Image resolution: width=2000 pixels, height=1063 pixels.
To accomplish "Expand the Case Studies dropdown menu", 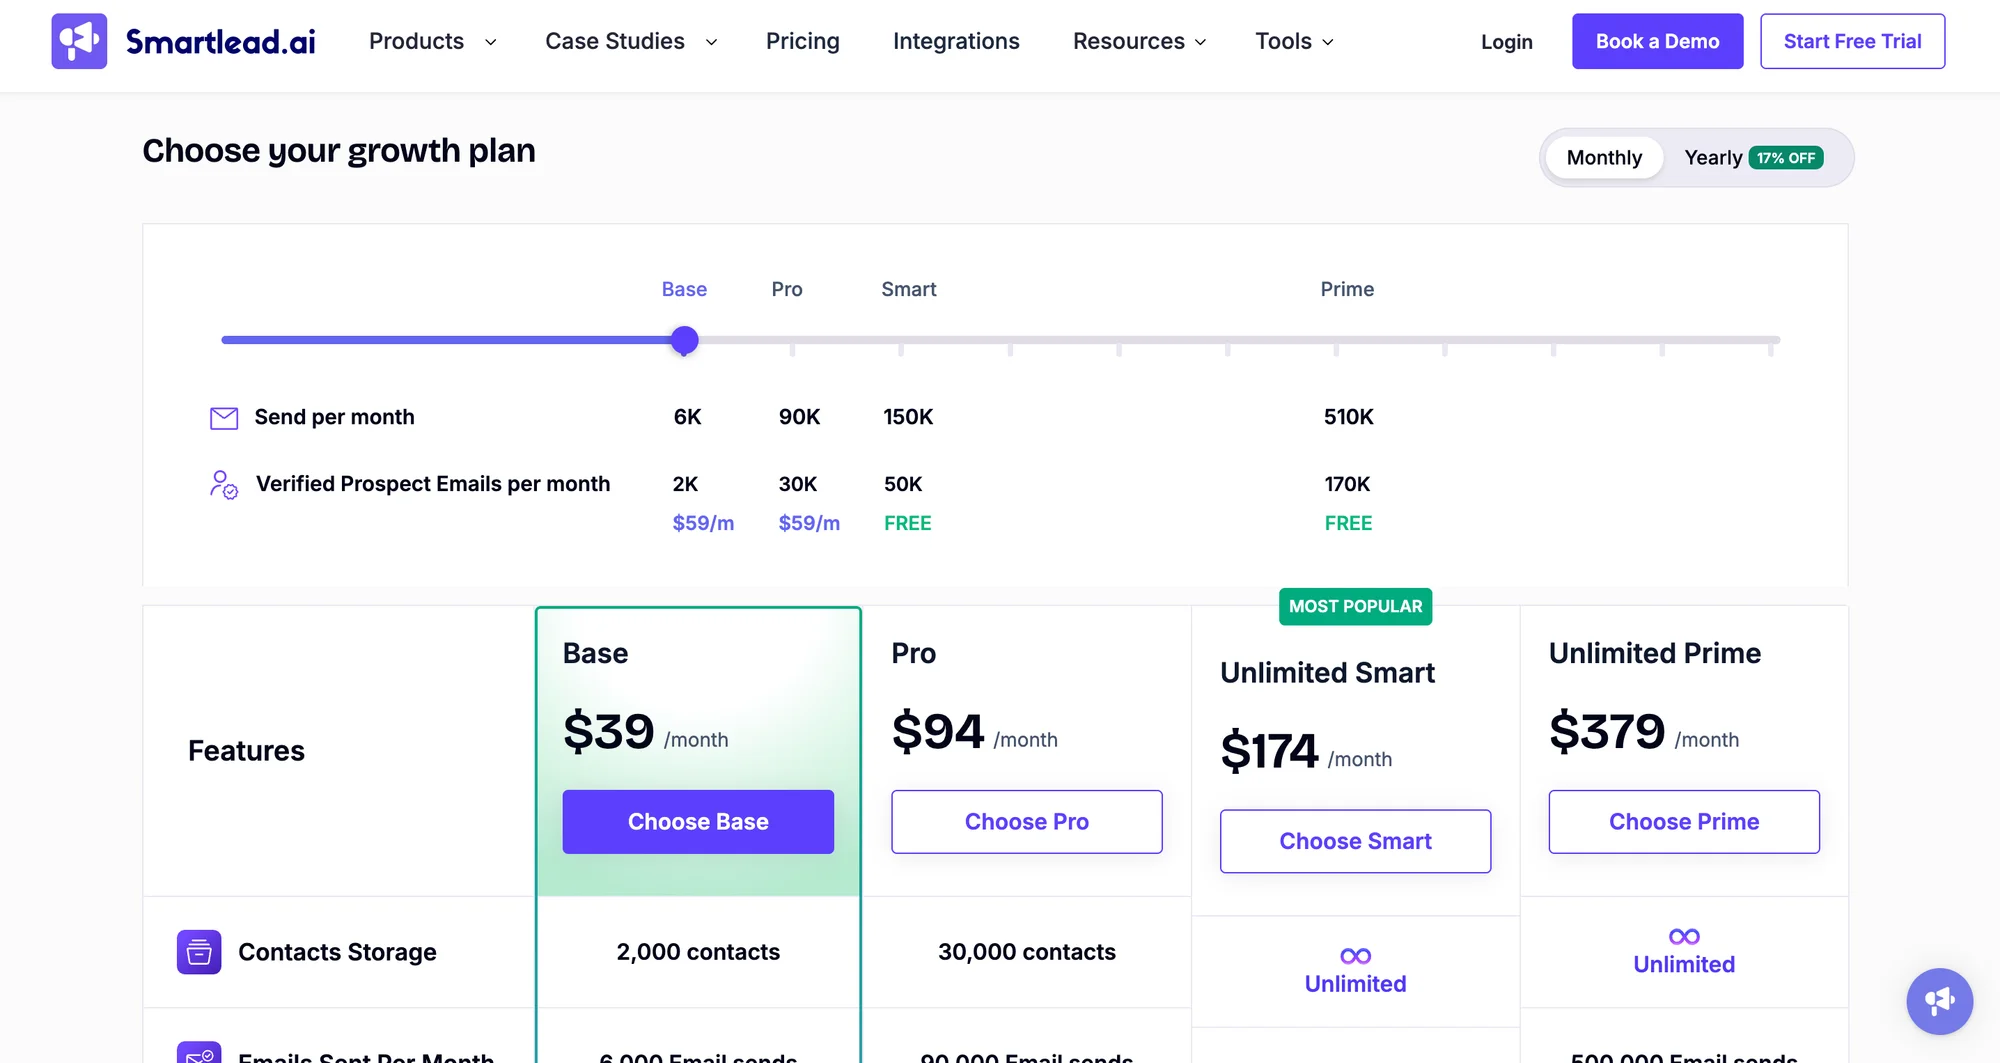I will (631, 41).
